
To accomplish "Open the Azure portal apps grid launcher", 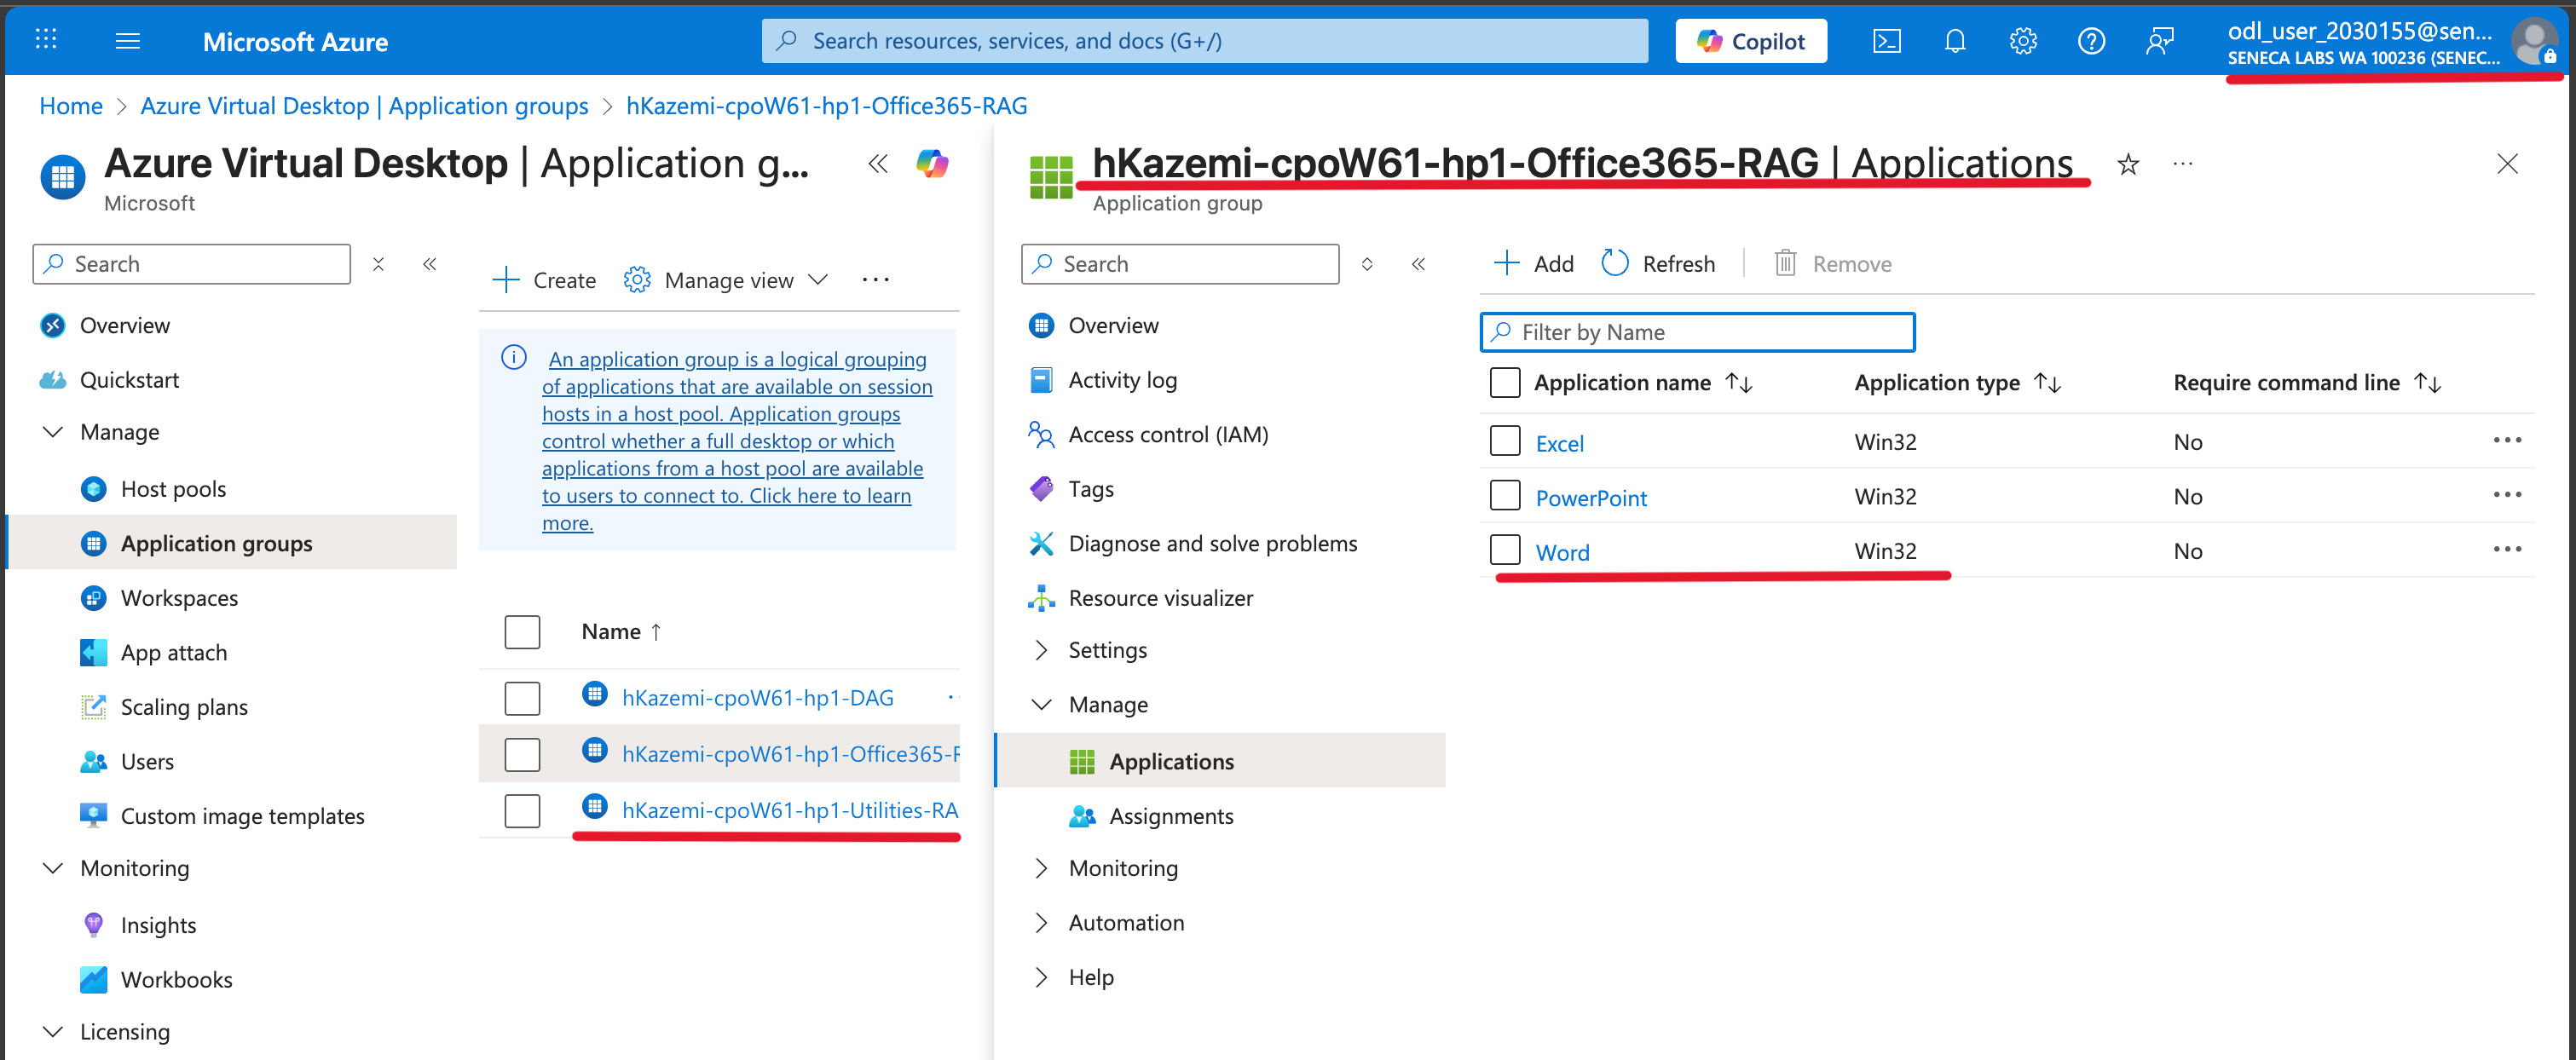I will (x=46, y=40).
